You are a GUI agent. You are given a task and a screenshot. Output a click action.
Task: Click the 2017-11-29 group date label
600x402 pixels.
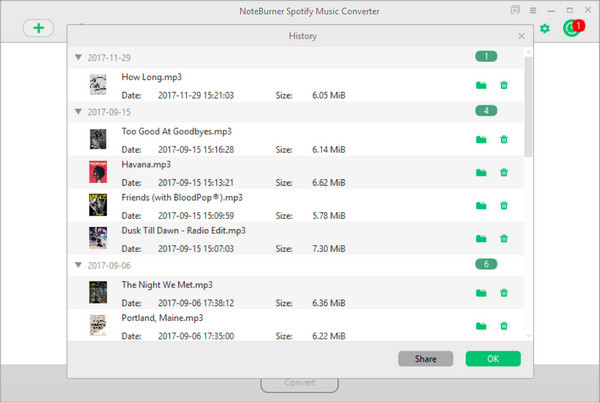(x=109, y=58)
